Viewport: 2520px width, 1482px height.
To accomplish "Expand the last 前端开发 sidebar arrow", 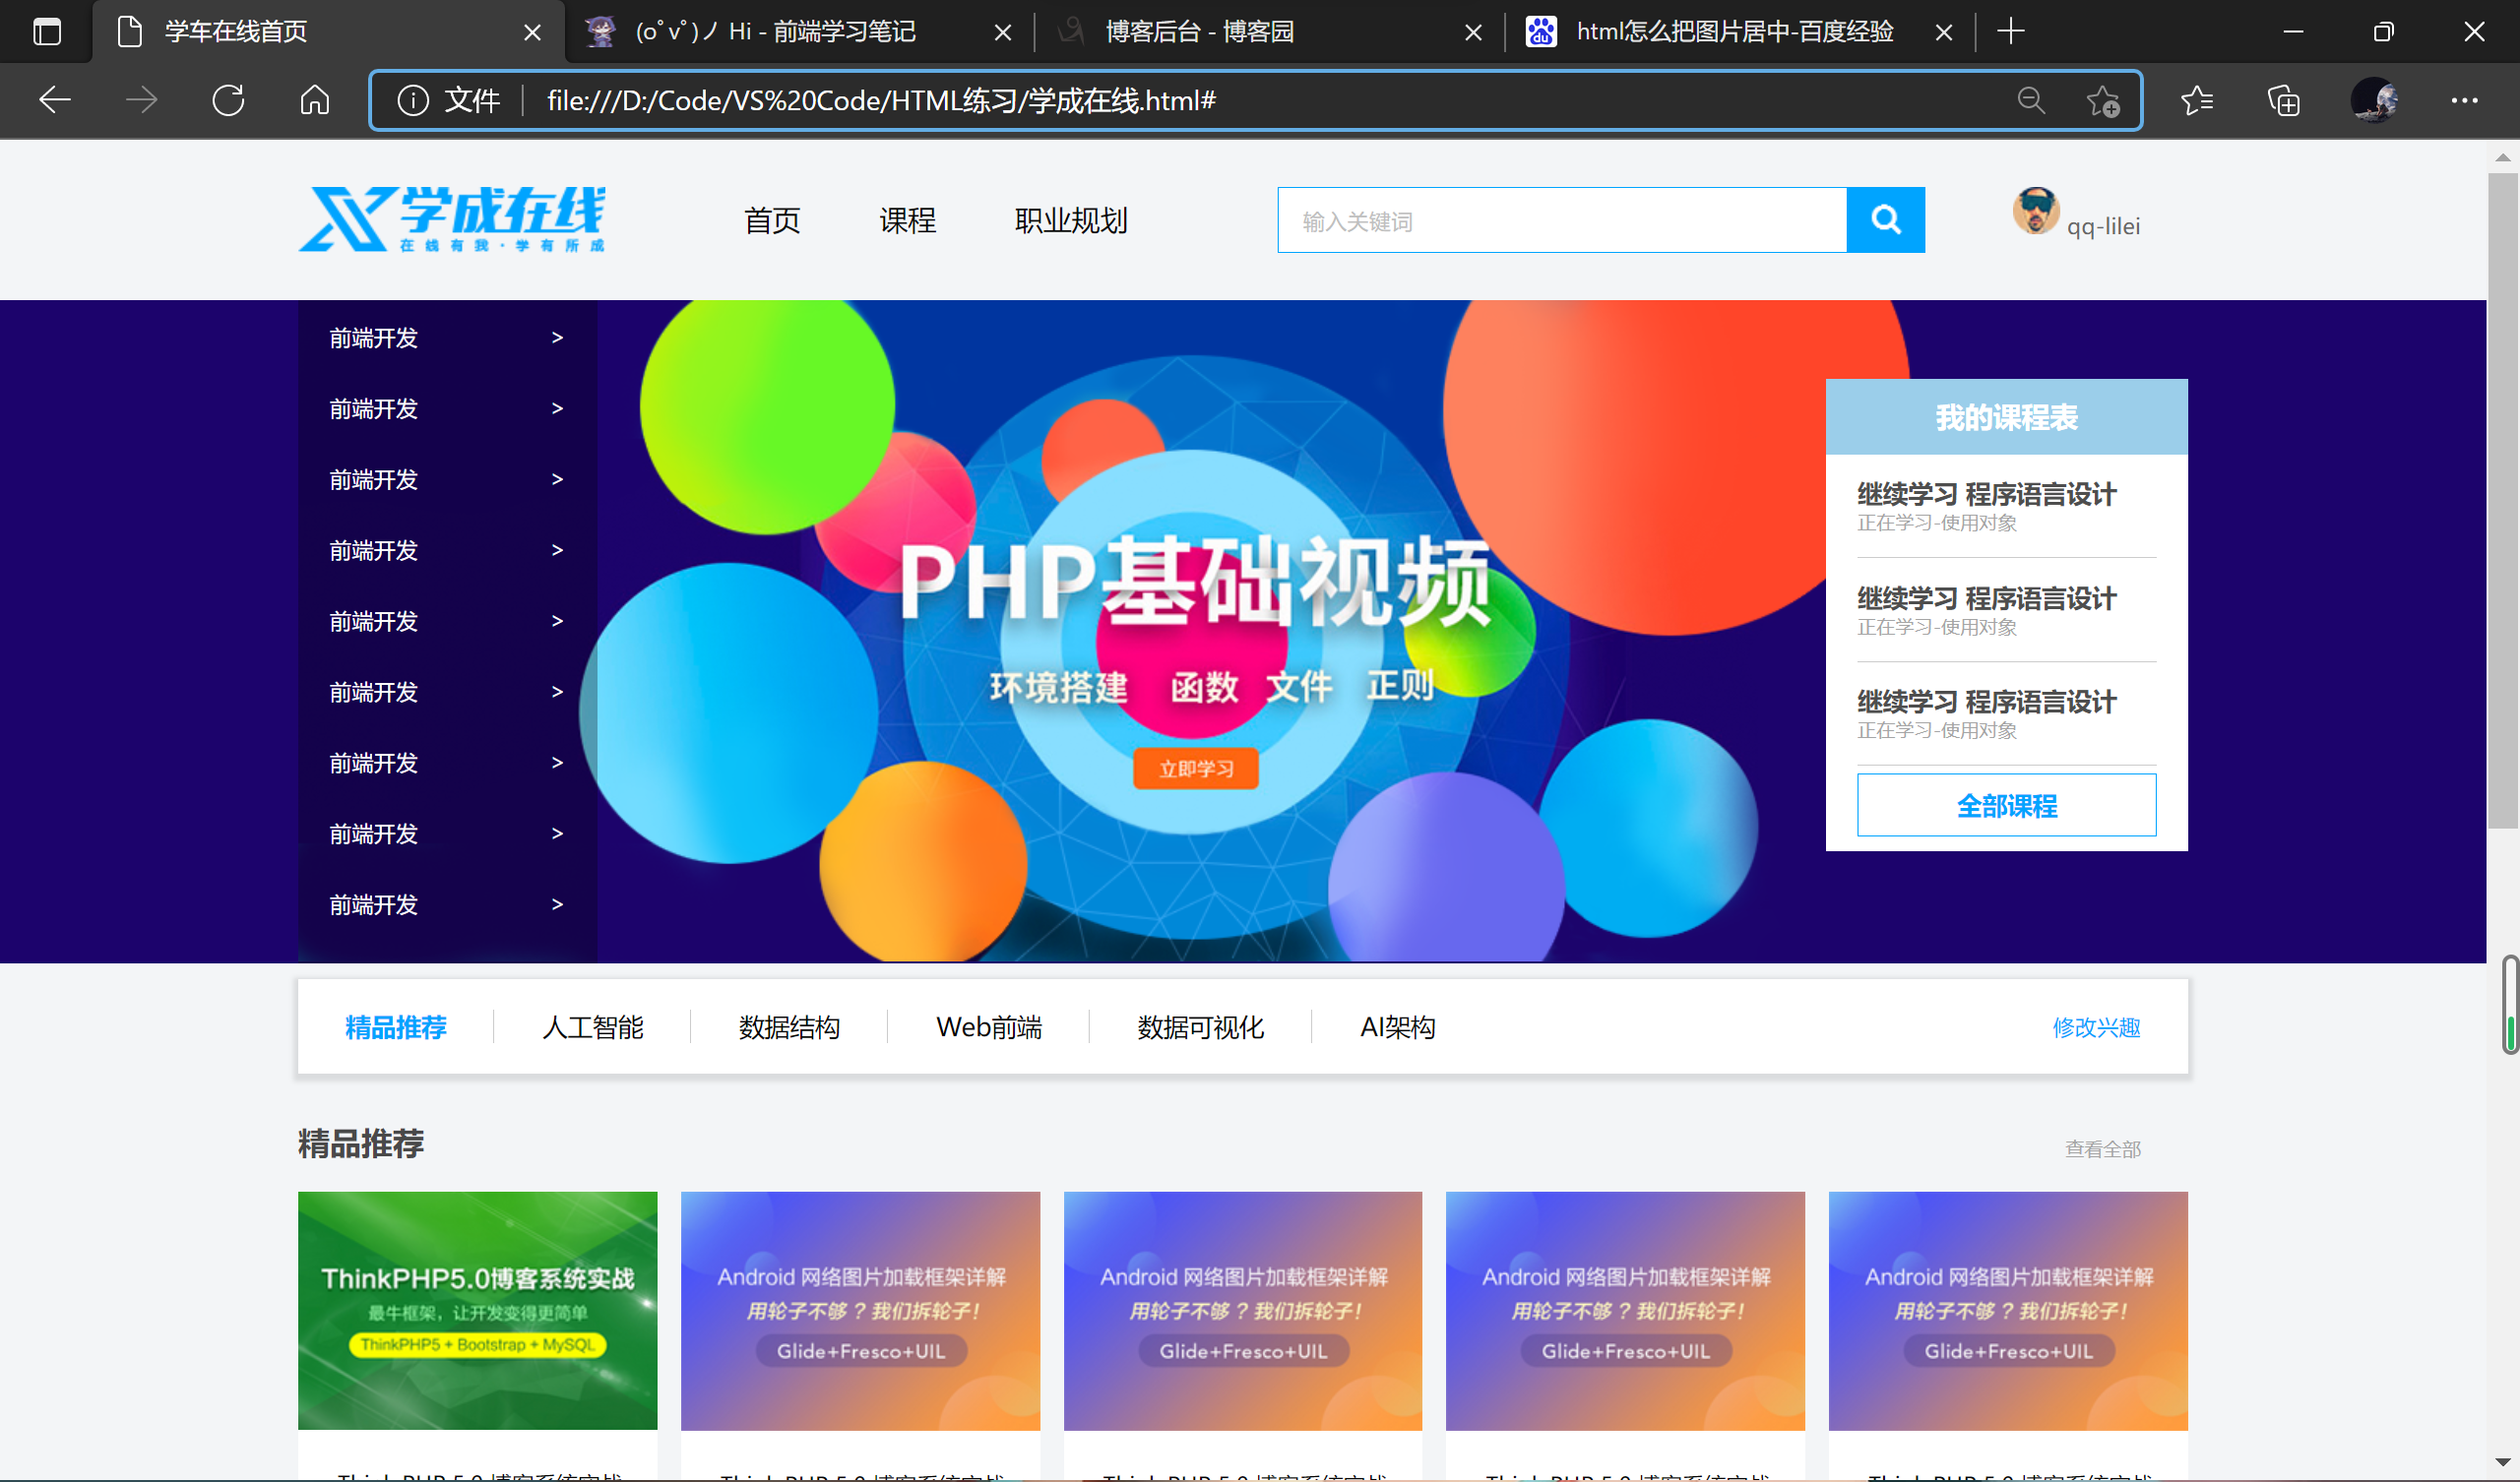I will (x=557, y=904).
